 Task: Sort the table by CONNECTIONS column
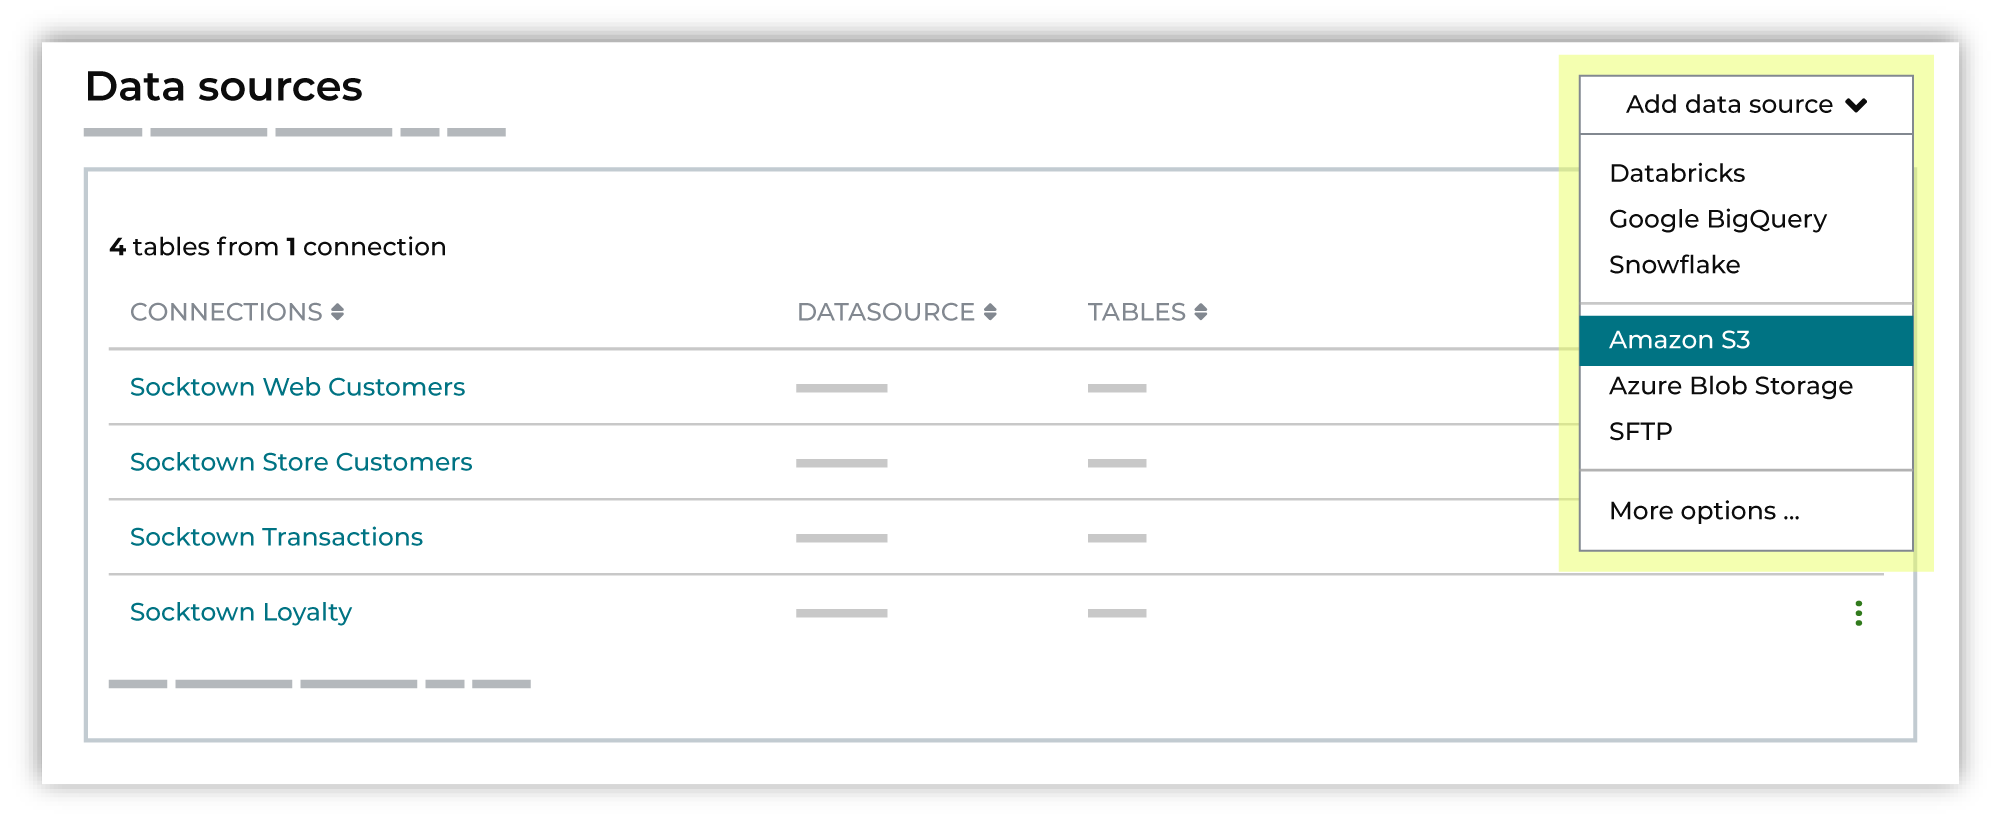coord(228,312)
